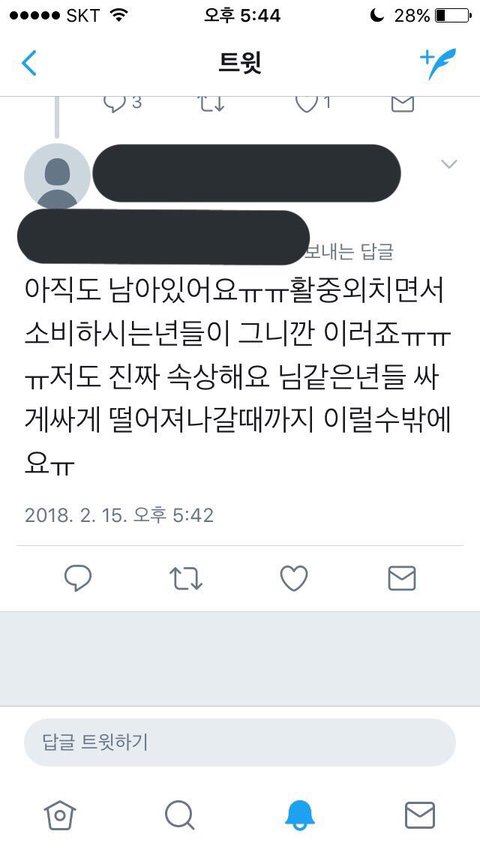
Task: Compose a new tweet with feather icon
Action: 438,64
